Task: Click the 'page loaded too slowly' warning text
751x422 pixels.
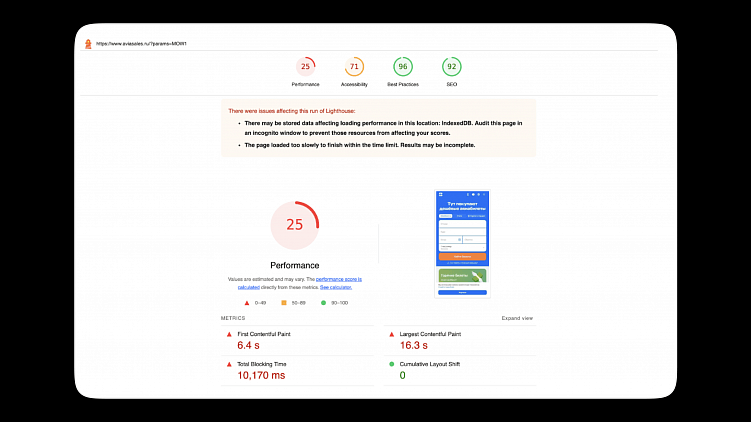Action: click(360, 145)
